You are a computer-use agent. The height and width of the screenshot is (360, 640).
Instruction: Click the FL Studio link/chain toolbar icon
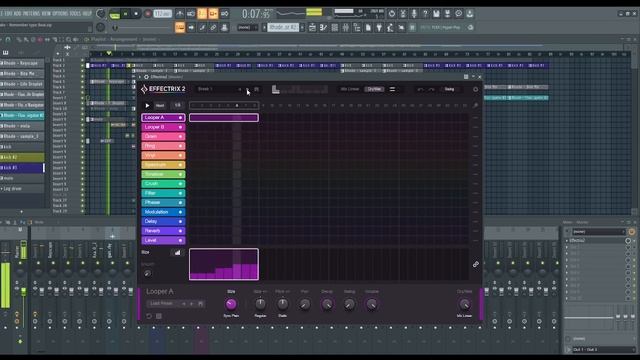(x=213, y=27)
